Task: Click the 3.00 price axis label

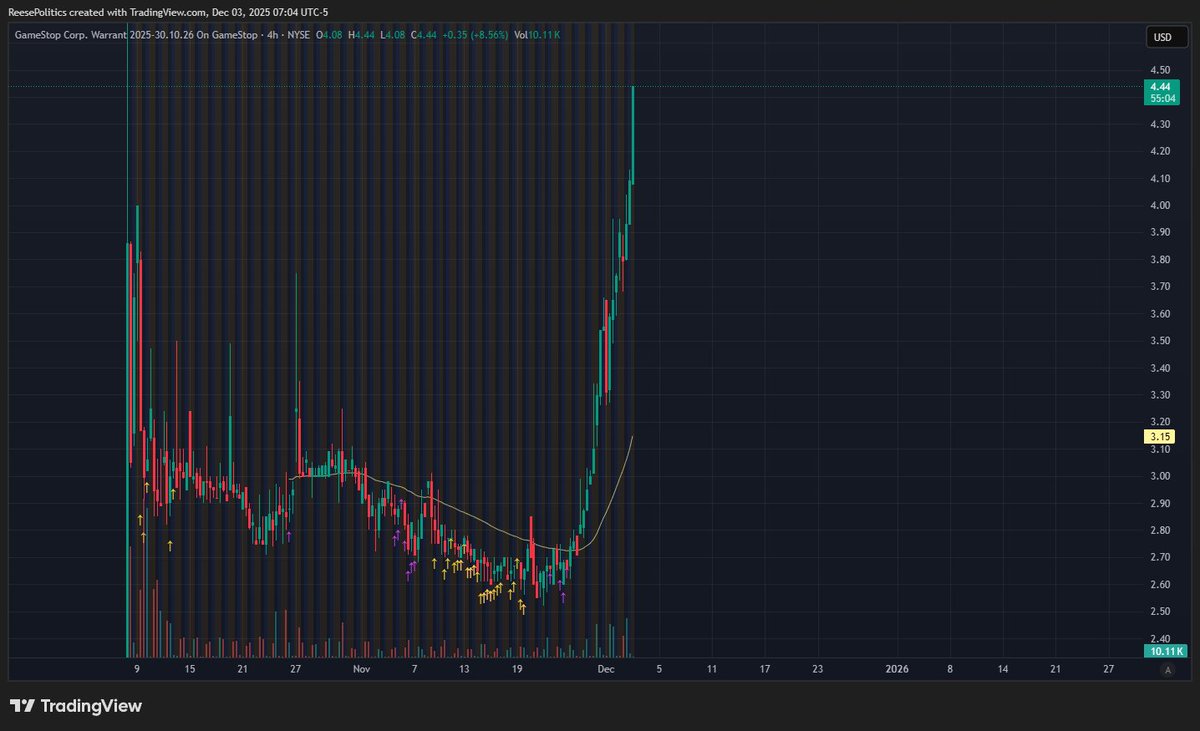Action: pyautogui.click(x=1160, y=476)
